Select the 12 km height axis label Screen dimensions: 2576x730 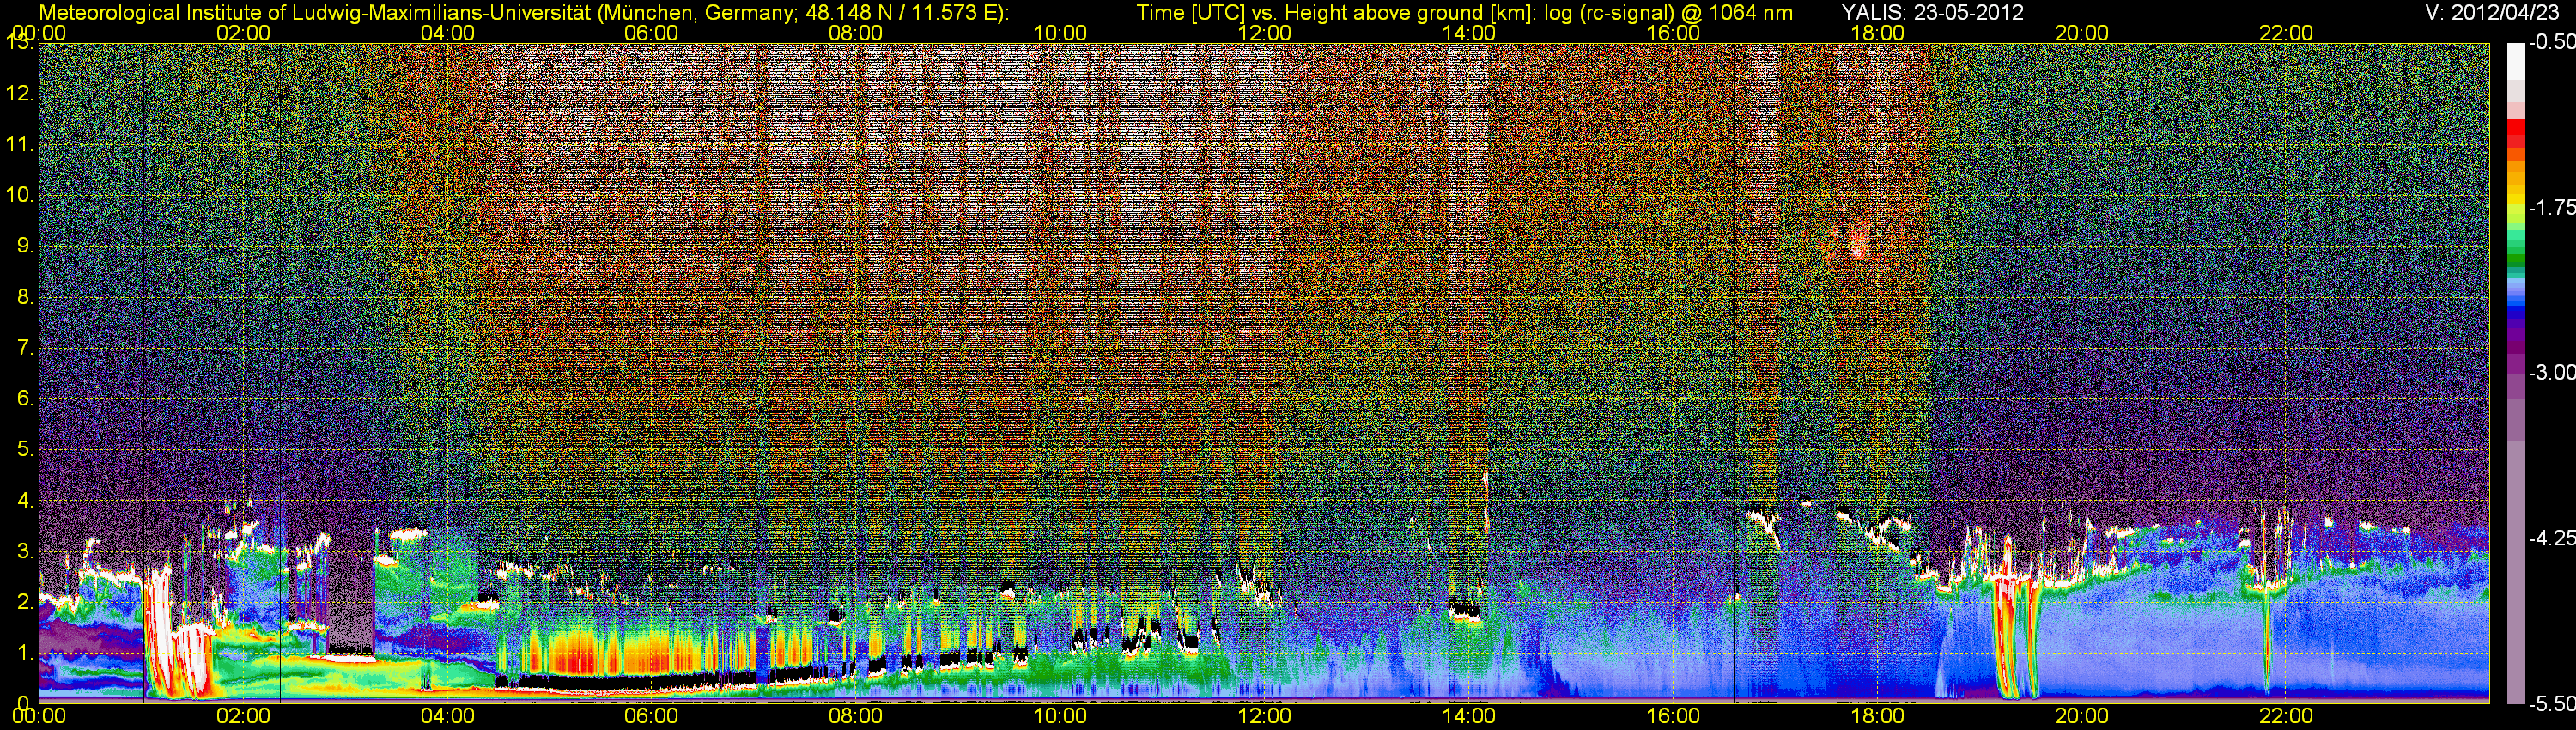tap(19, 94)
